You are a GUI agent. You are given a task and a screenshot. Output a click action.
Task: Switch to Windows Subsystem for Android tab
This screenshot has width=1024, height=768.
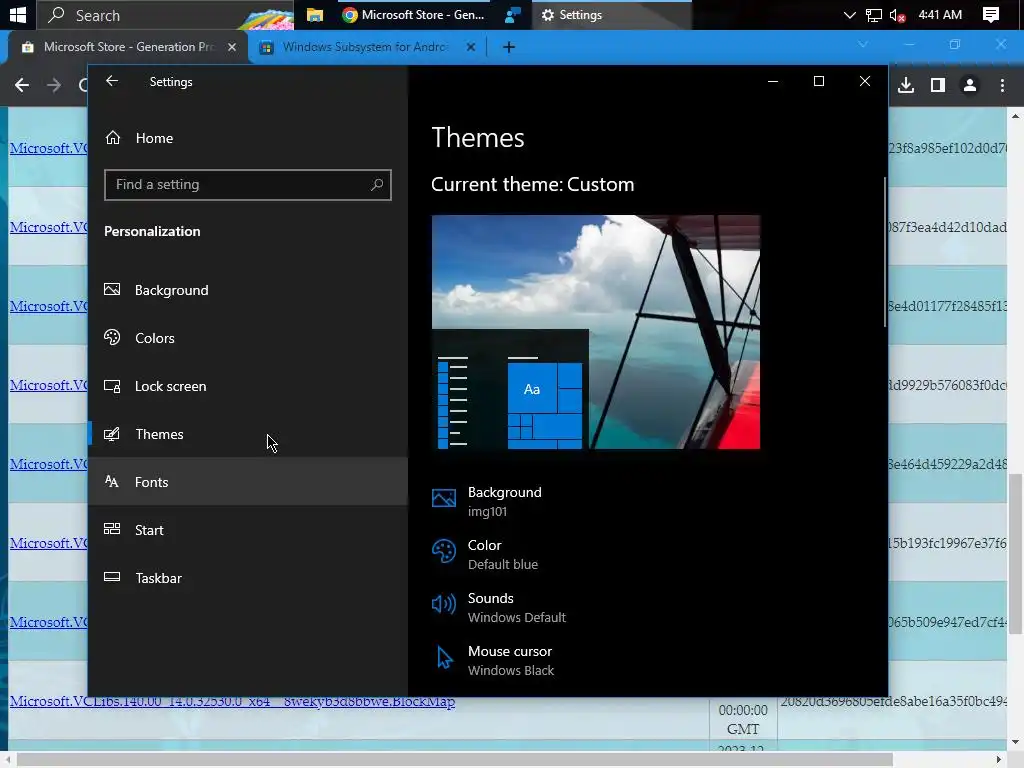364,47
